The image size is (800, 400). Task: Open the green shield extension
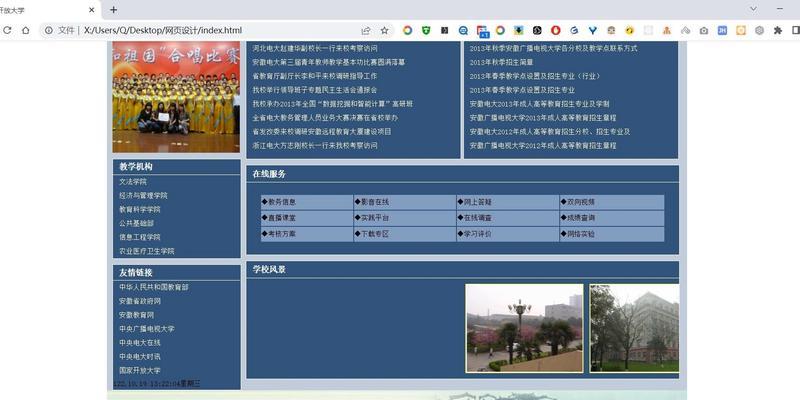click(426, 31)
